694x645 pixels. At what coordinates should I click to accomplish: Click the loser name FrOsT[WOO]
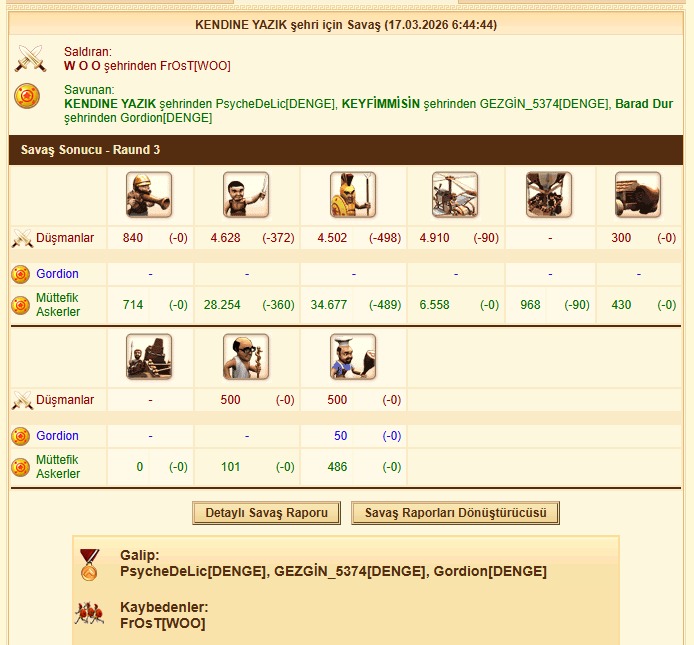coord(163,624)
